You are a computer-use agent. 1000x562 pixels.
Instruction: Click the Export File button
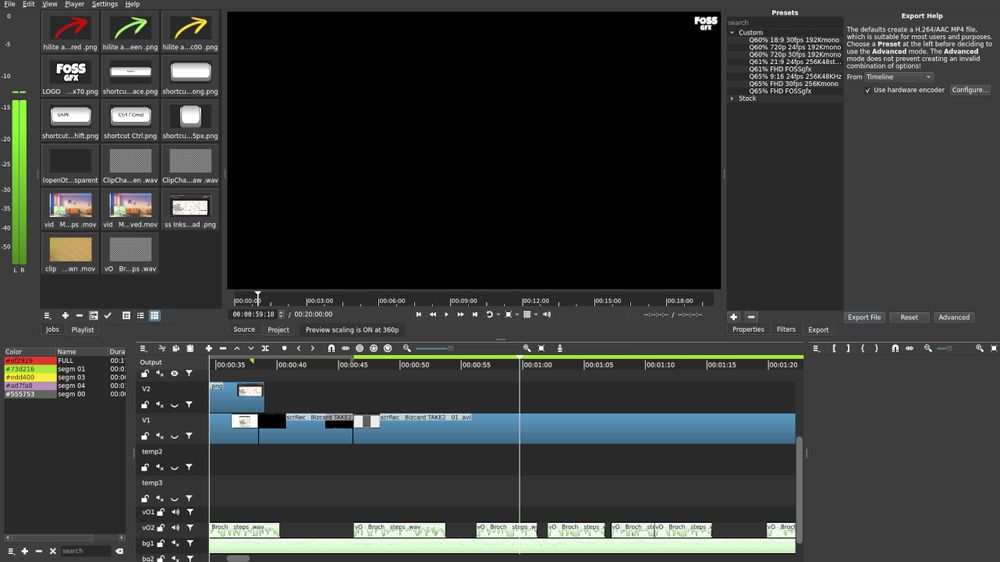(864, 317)
